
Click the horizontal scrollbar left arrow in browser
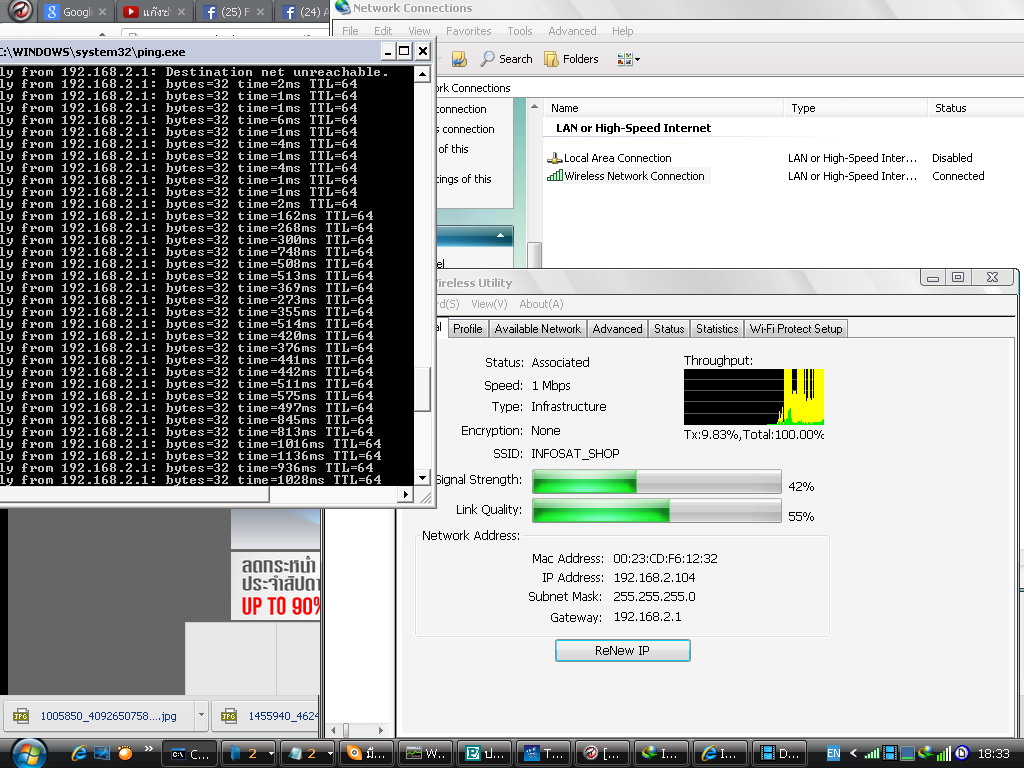tap(334, 730)
